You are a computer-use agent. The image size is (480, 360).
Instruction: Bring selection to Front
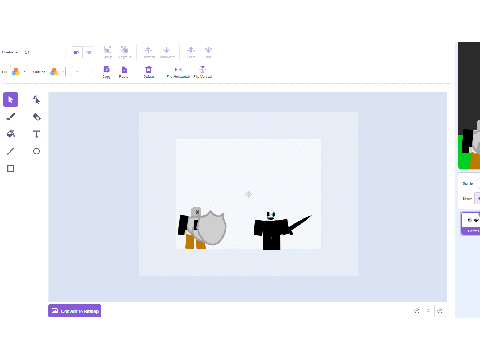[x=191, y=52]
